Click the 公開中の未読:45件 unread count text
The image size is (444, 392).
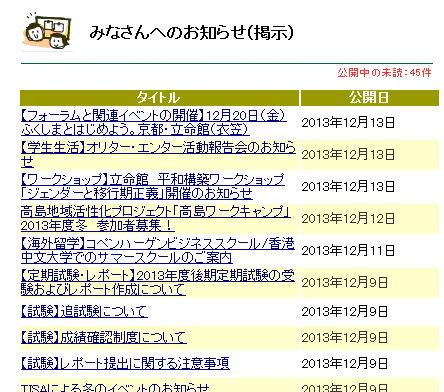click(x=385, y=73)
